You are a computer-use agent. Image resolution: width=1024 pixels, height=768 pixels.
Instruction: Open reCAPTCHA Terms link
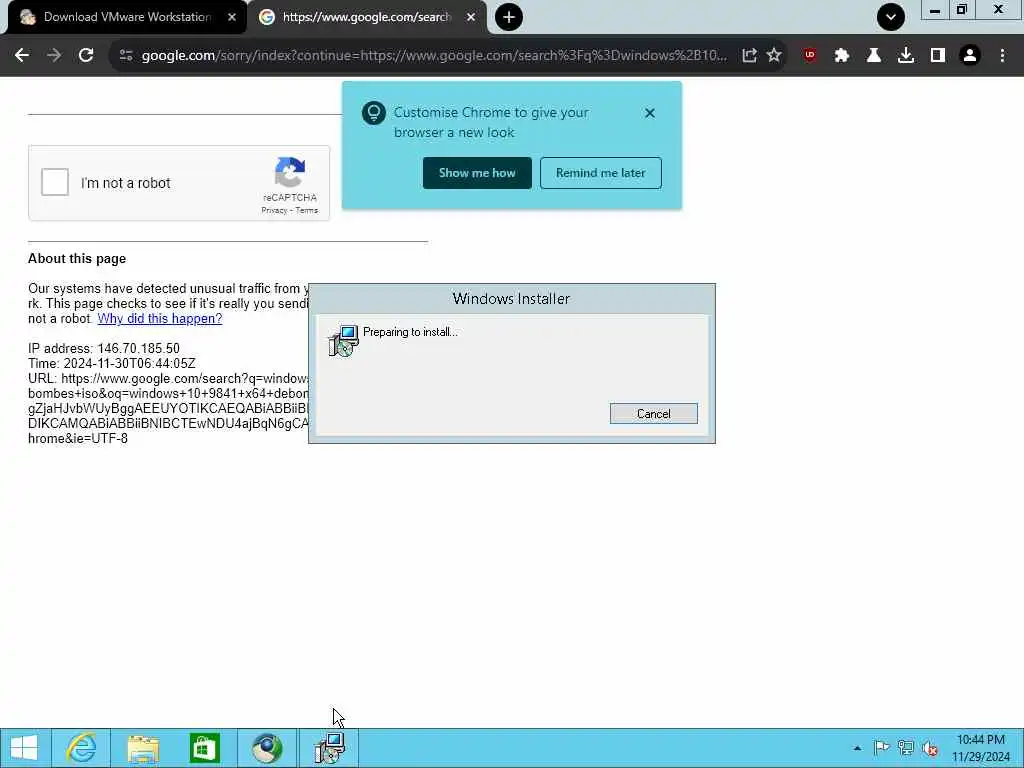pyautogui.click(x=306, y=210)
